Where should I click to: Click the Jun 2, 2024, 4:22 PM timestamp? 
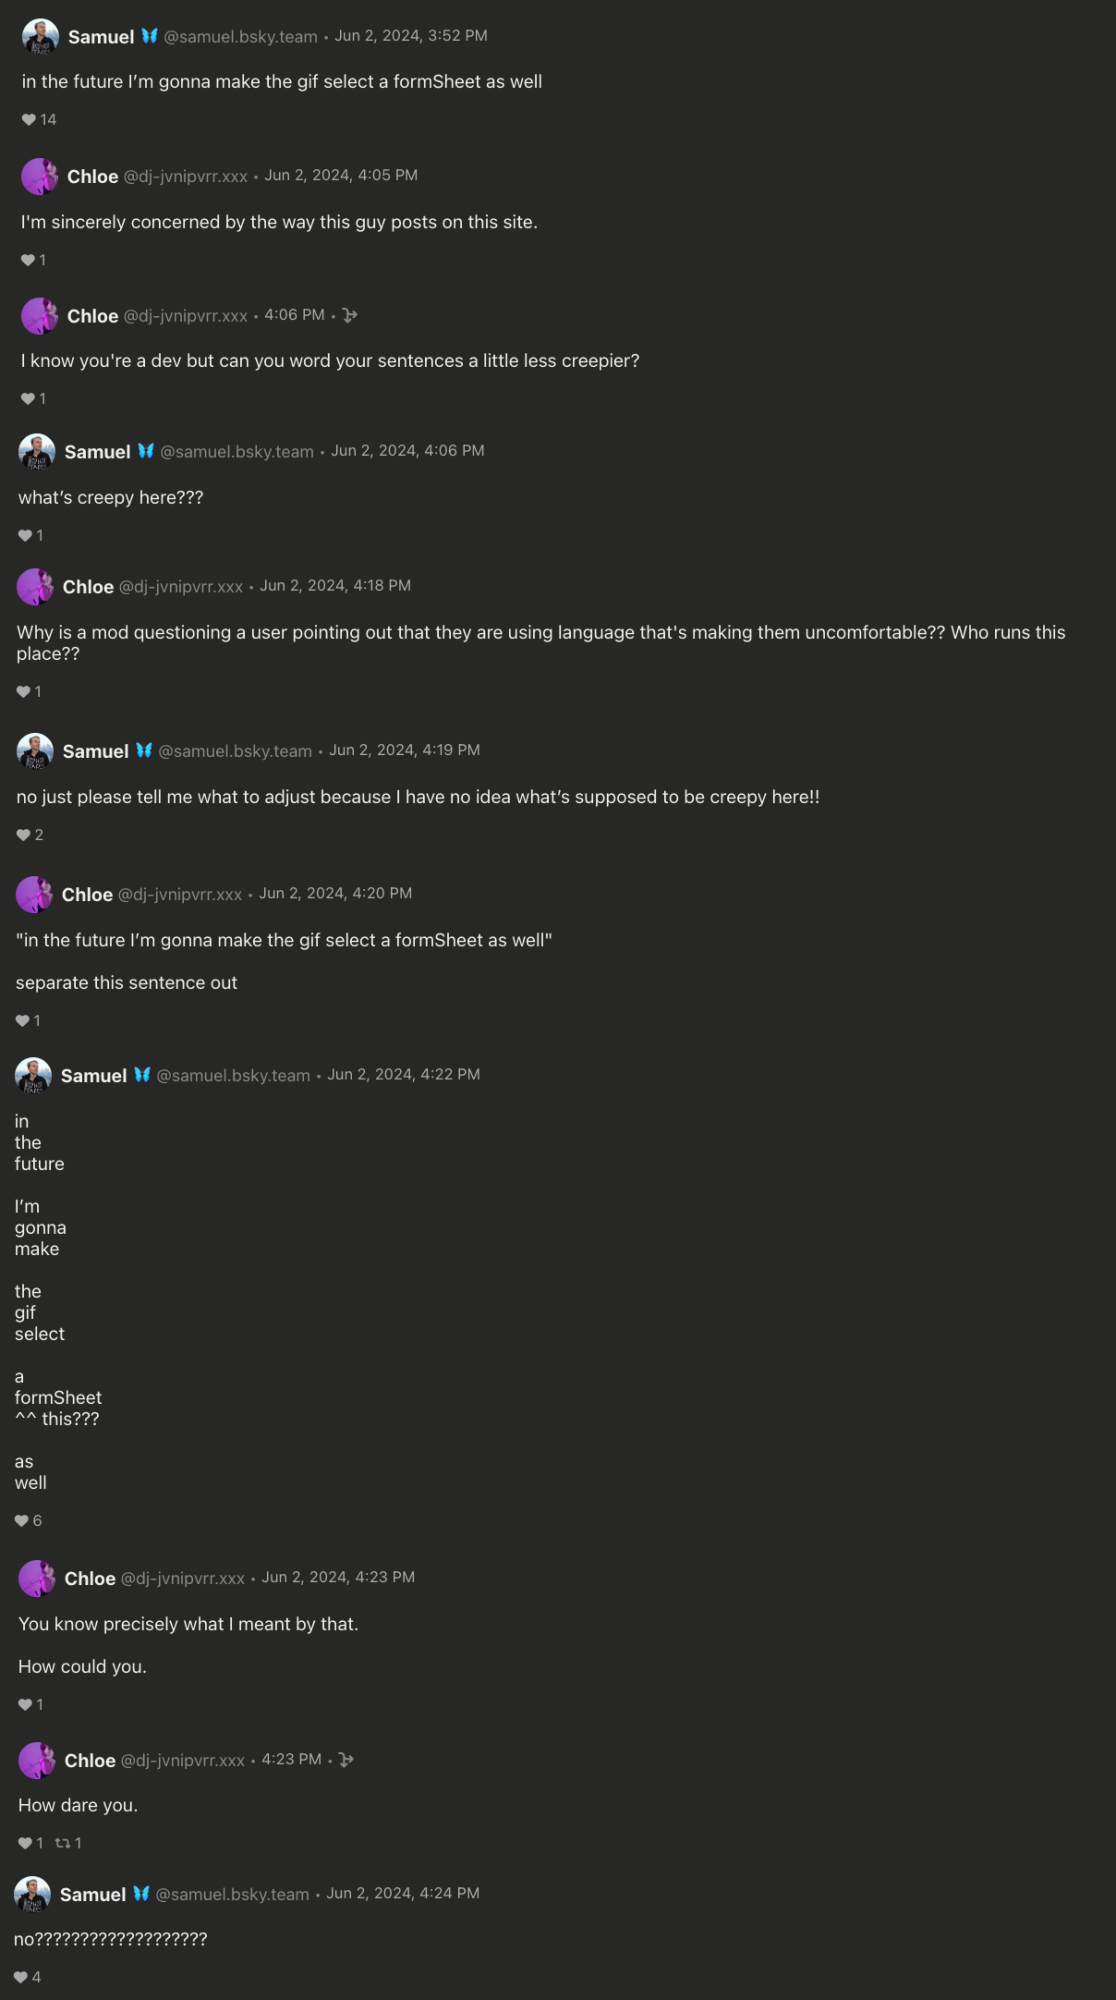point(403,1074)
